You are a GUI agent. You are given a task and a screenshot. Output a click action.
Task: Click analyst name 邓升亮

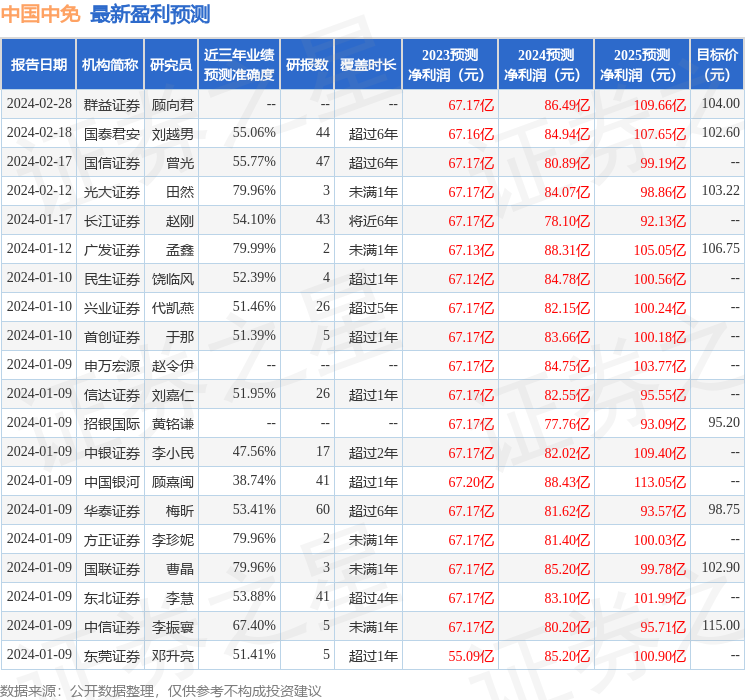coord(173,656)
